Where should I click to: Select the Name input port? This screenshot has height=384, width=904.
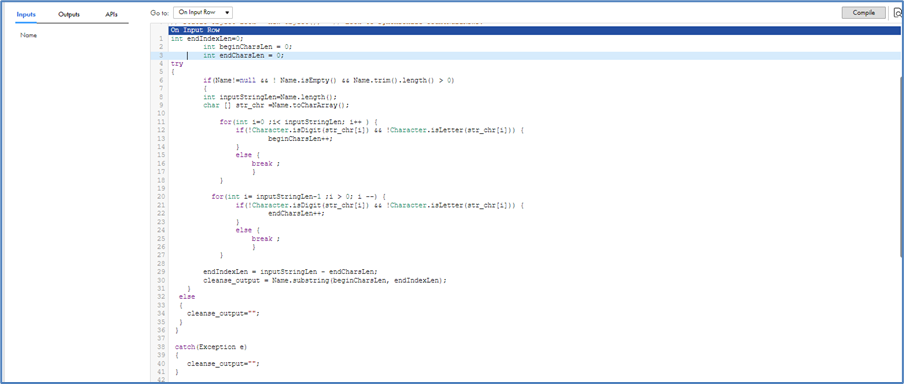tap(28, 35)
